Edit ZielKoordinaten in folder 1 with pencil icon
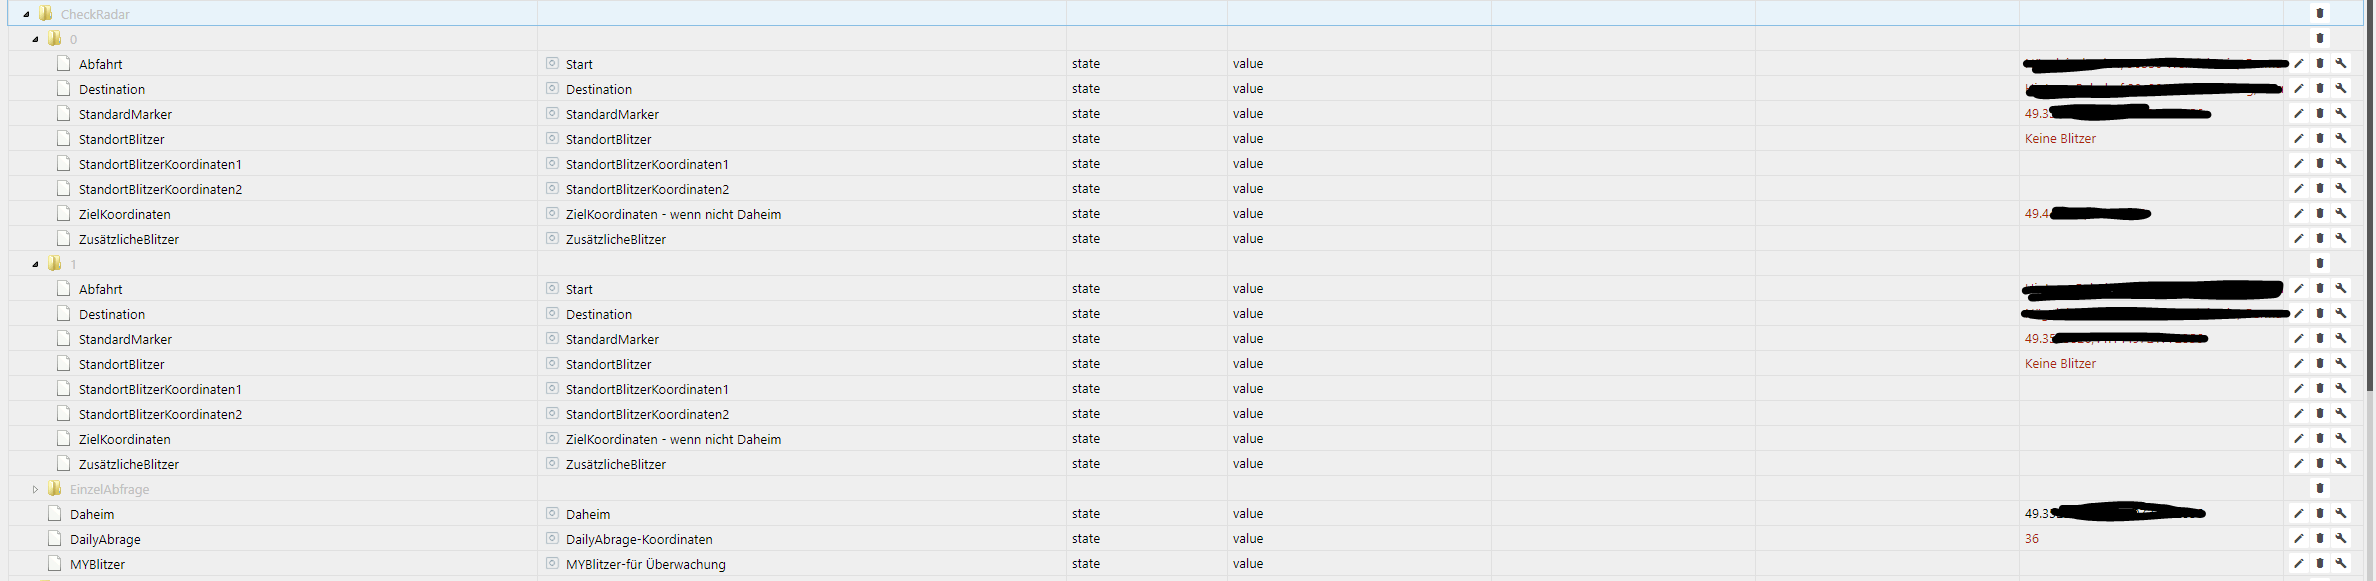 pyautogui.click(x=2299, y=438)
